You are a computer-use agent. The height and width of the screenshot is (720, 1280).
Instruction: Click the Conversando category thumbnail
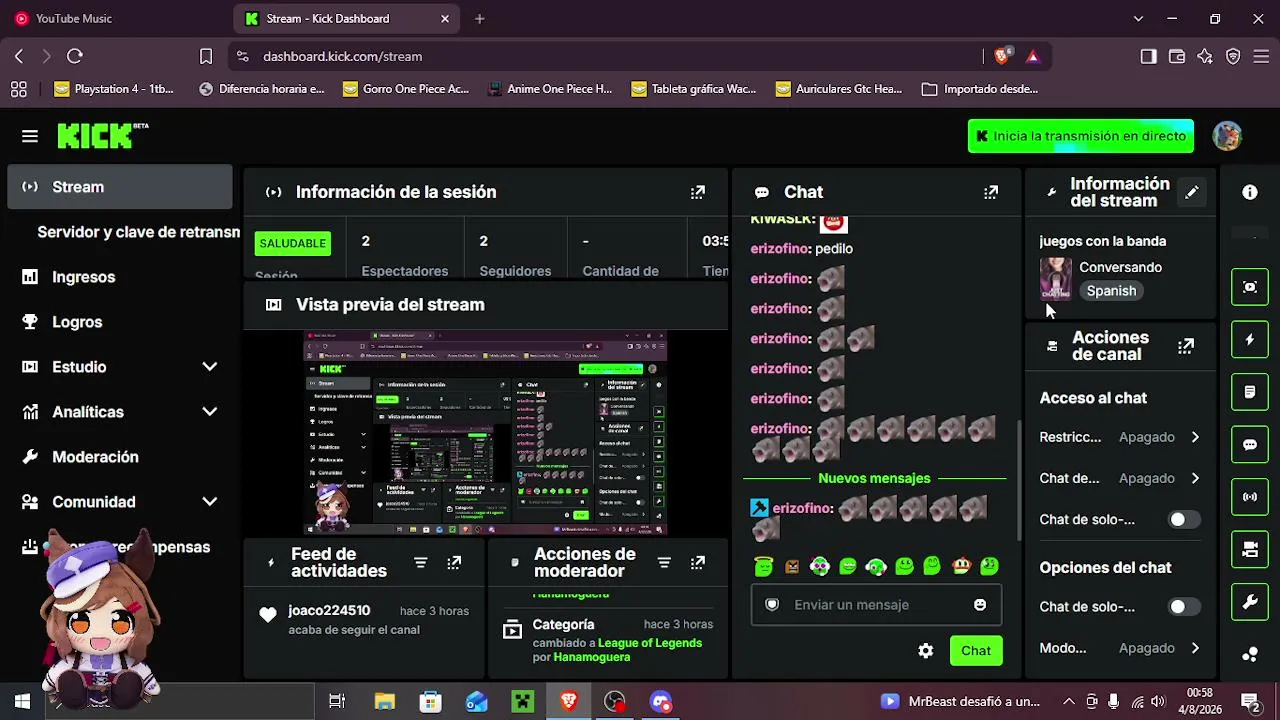(x=1056, y=279)
